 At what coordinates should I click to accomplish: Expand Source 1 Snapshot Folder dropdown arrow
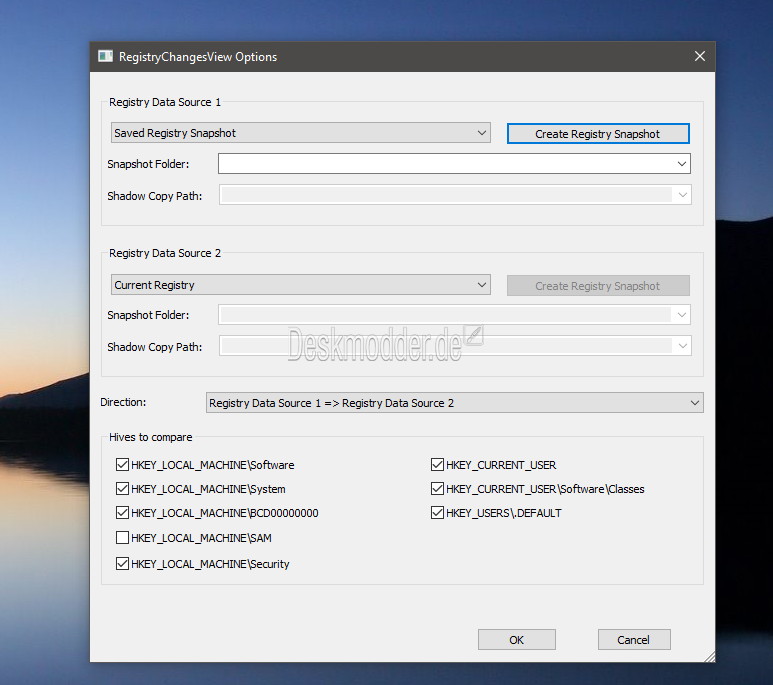(x=682, y=164)
